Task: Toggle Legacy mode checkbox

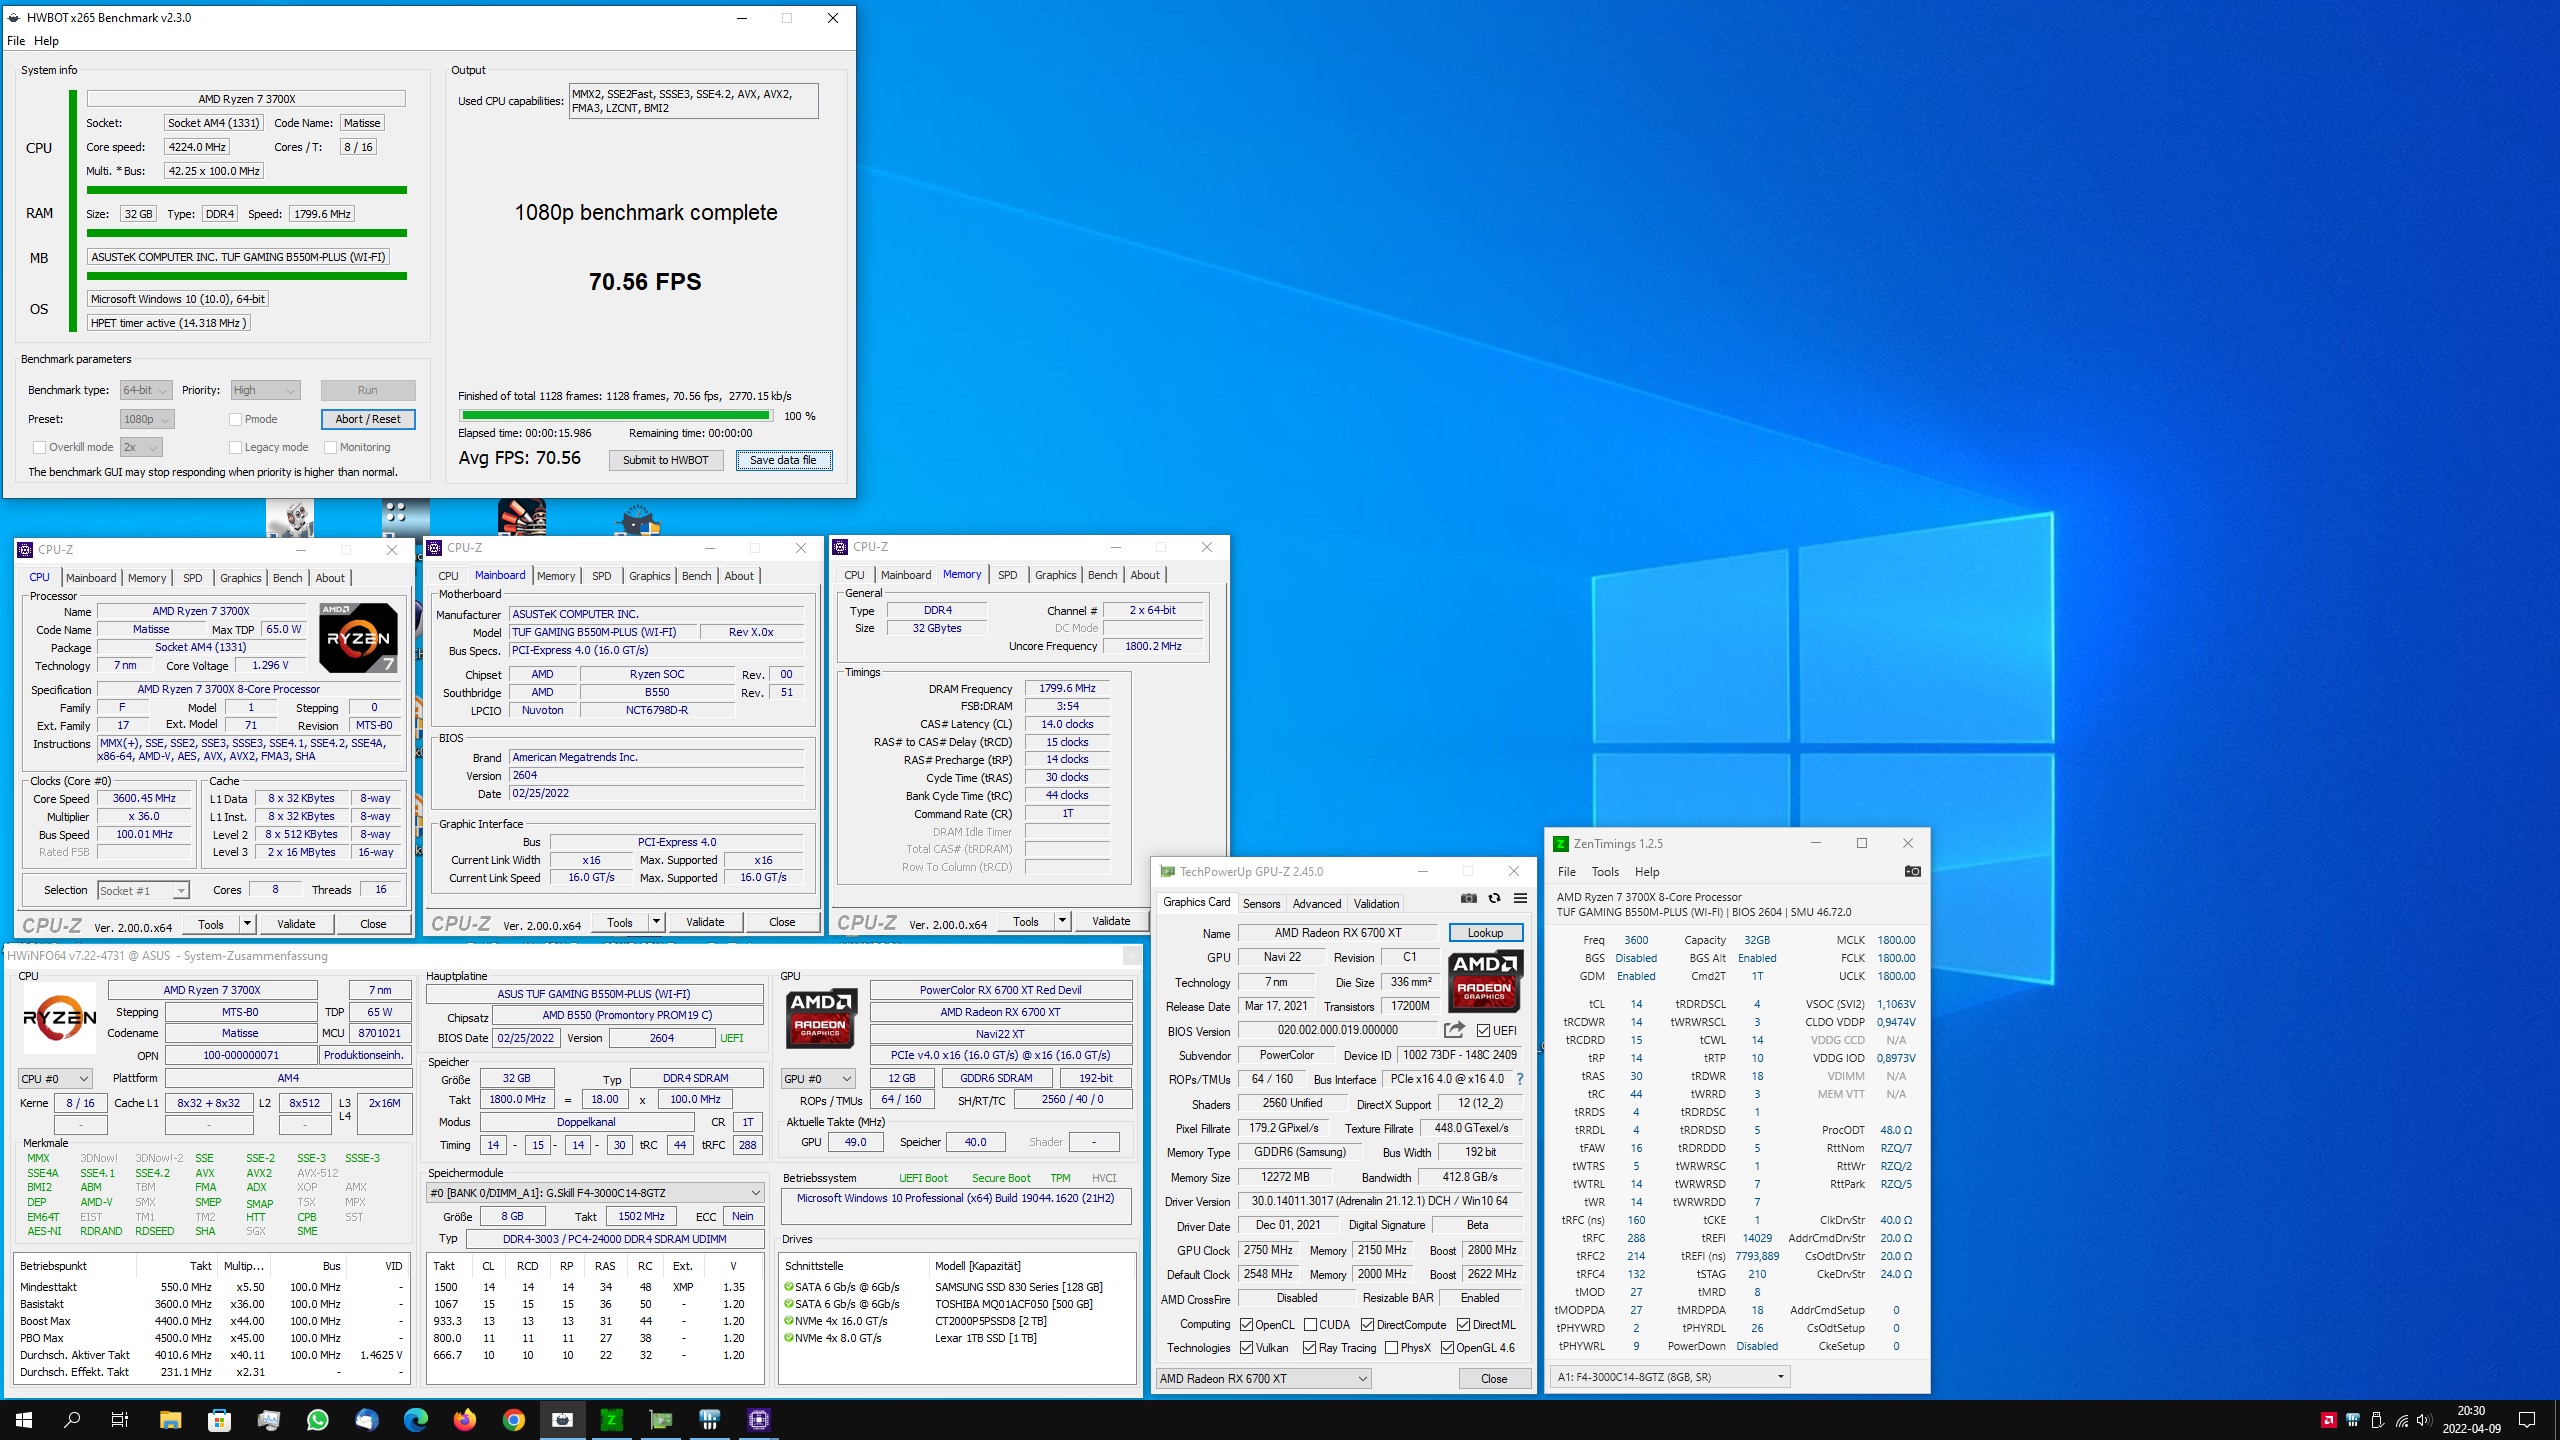Action: point(236,447)
